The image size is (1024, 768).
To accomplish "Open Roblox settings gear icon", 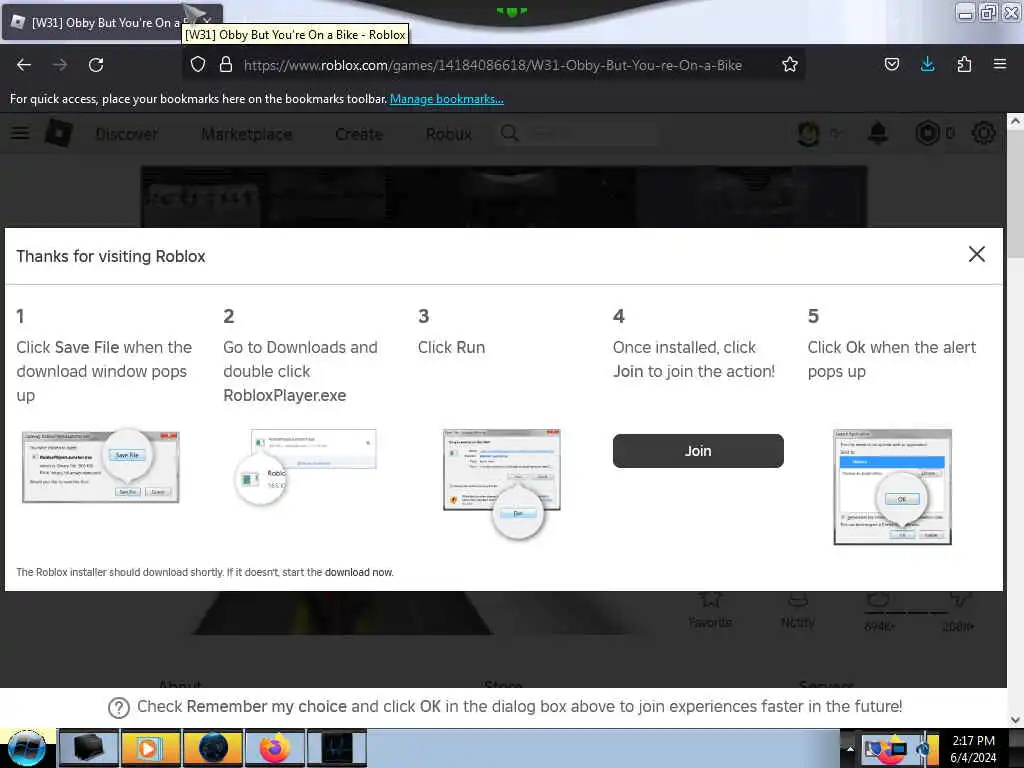I will point(983,133).
